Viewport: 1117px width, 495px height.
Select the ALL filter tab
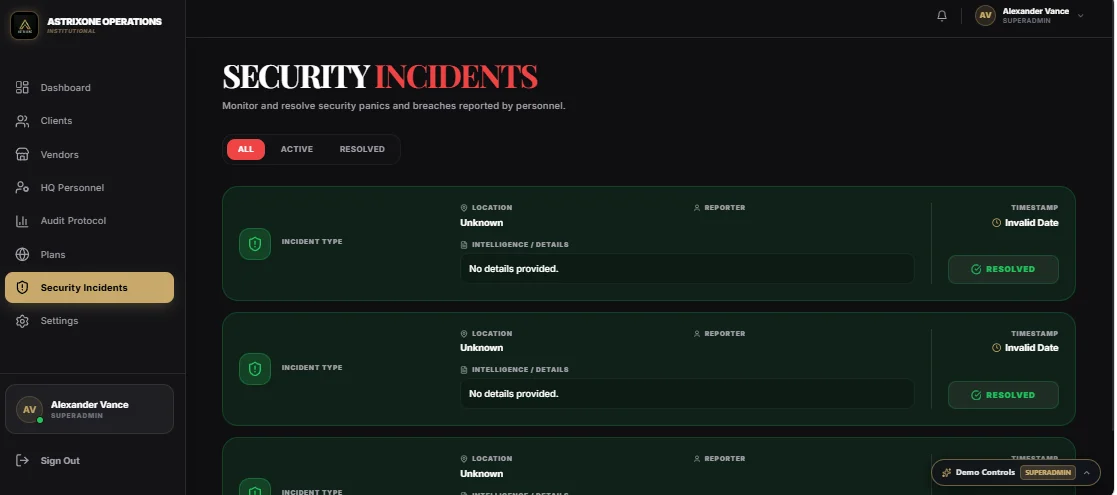click(x=246, y=150)
